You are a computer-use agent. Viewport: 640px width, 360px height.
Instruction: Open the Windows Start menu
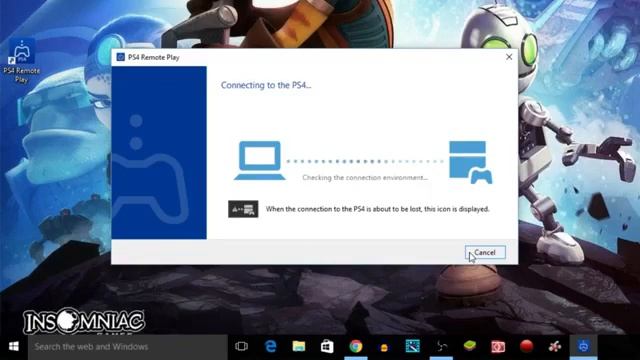[13, 347]
